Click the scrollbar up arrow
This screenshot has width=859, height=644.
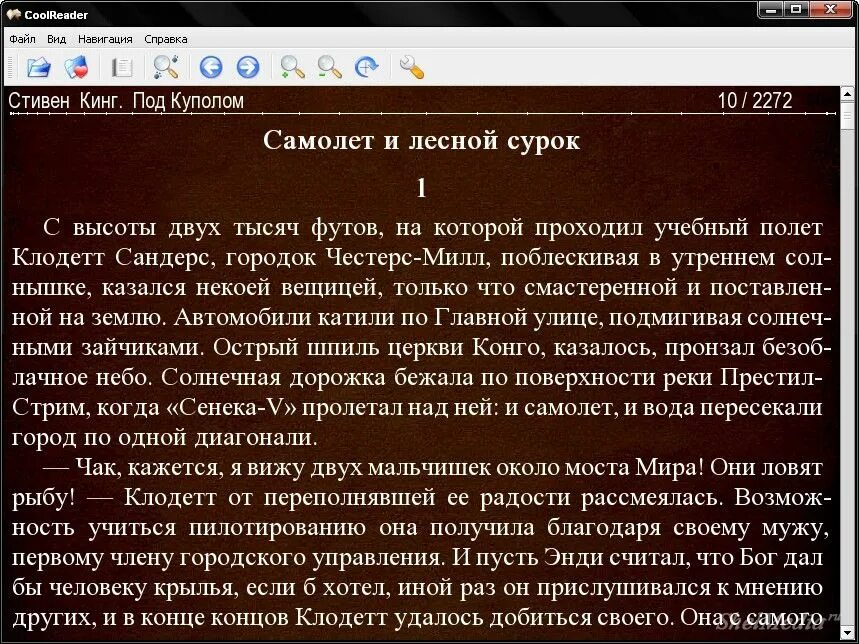[848, 94]
